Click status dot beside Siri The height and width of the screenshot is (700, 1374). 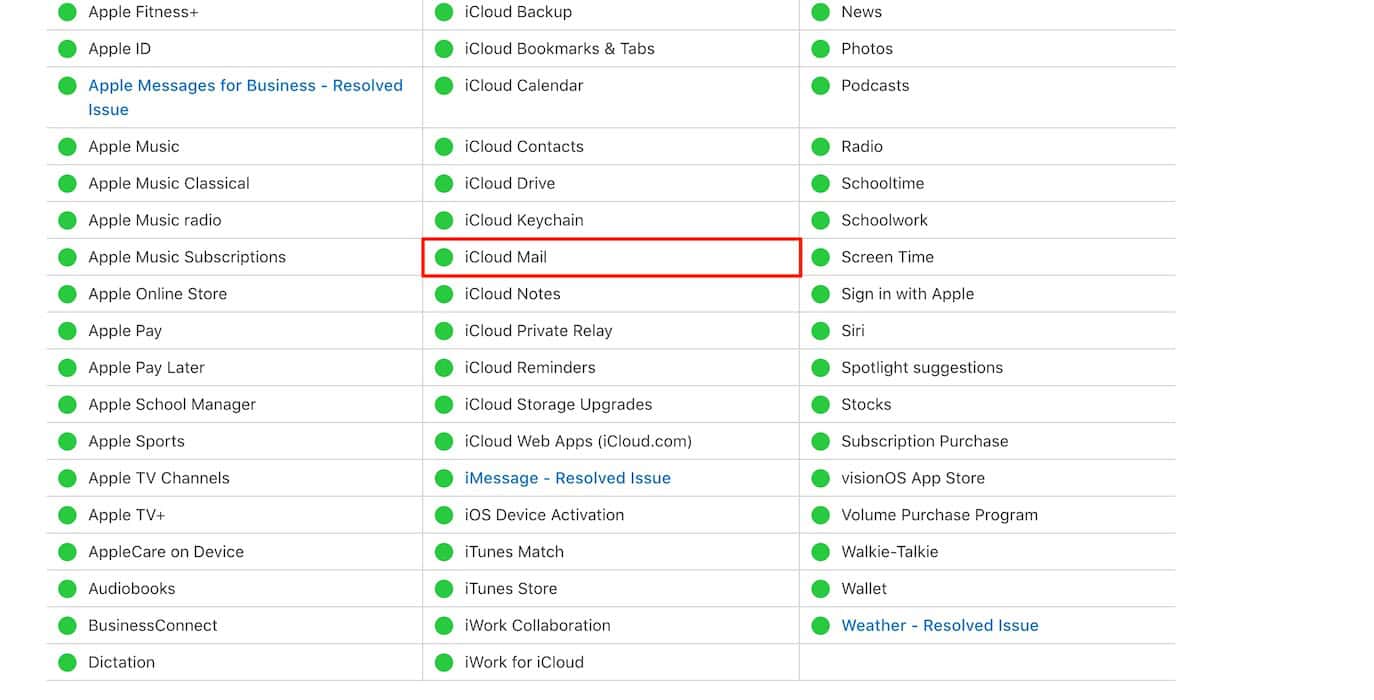(x=821, y=331)
